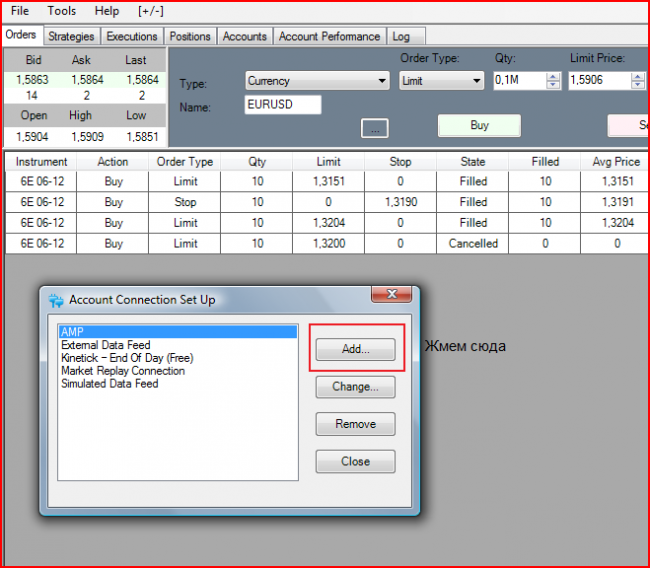650x568 pixels.
Task: Remove the selected connection
Action: coord(355,424)
